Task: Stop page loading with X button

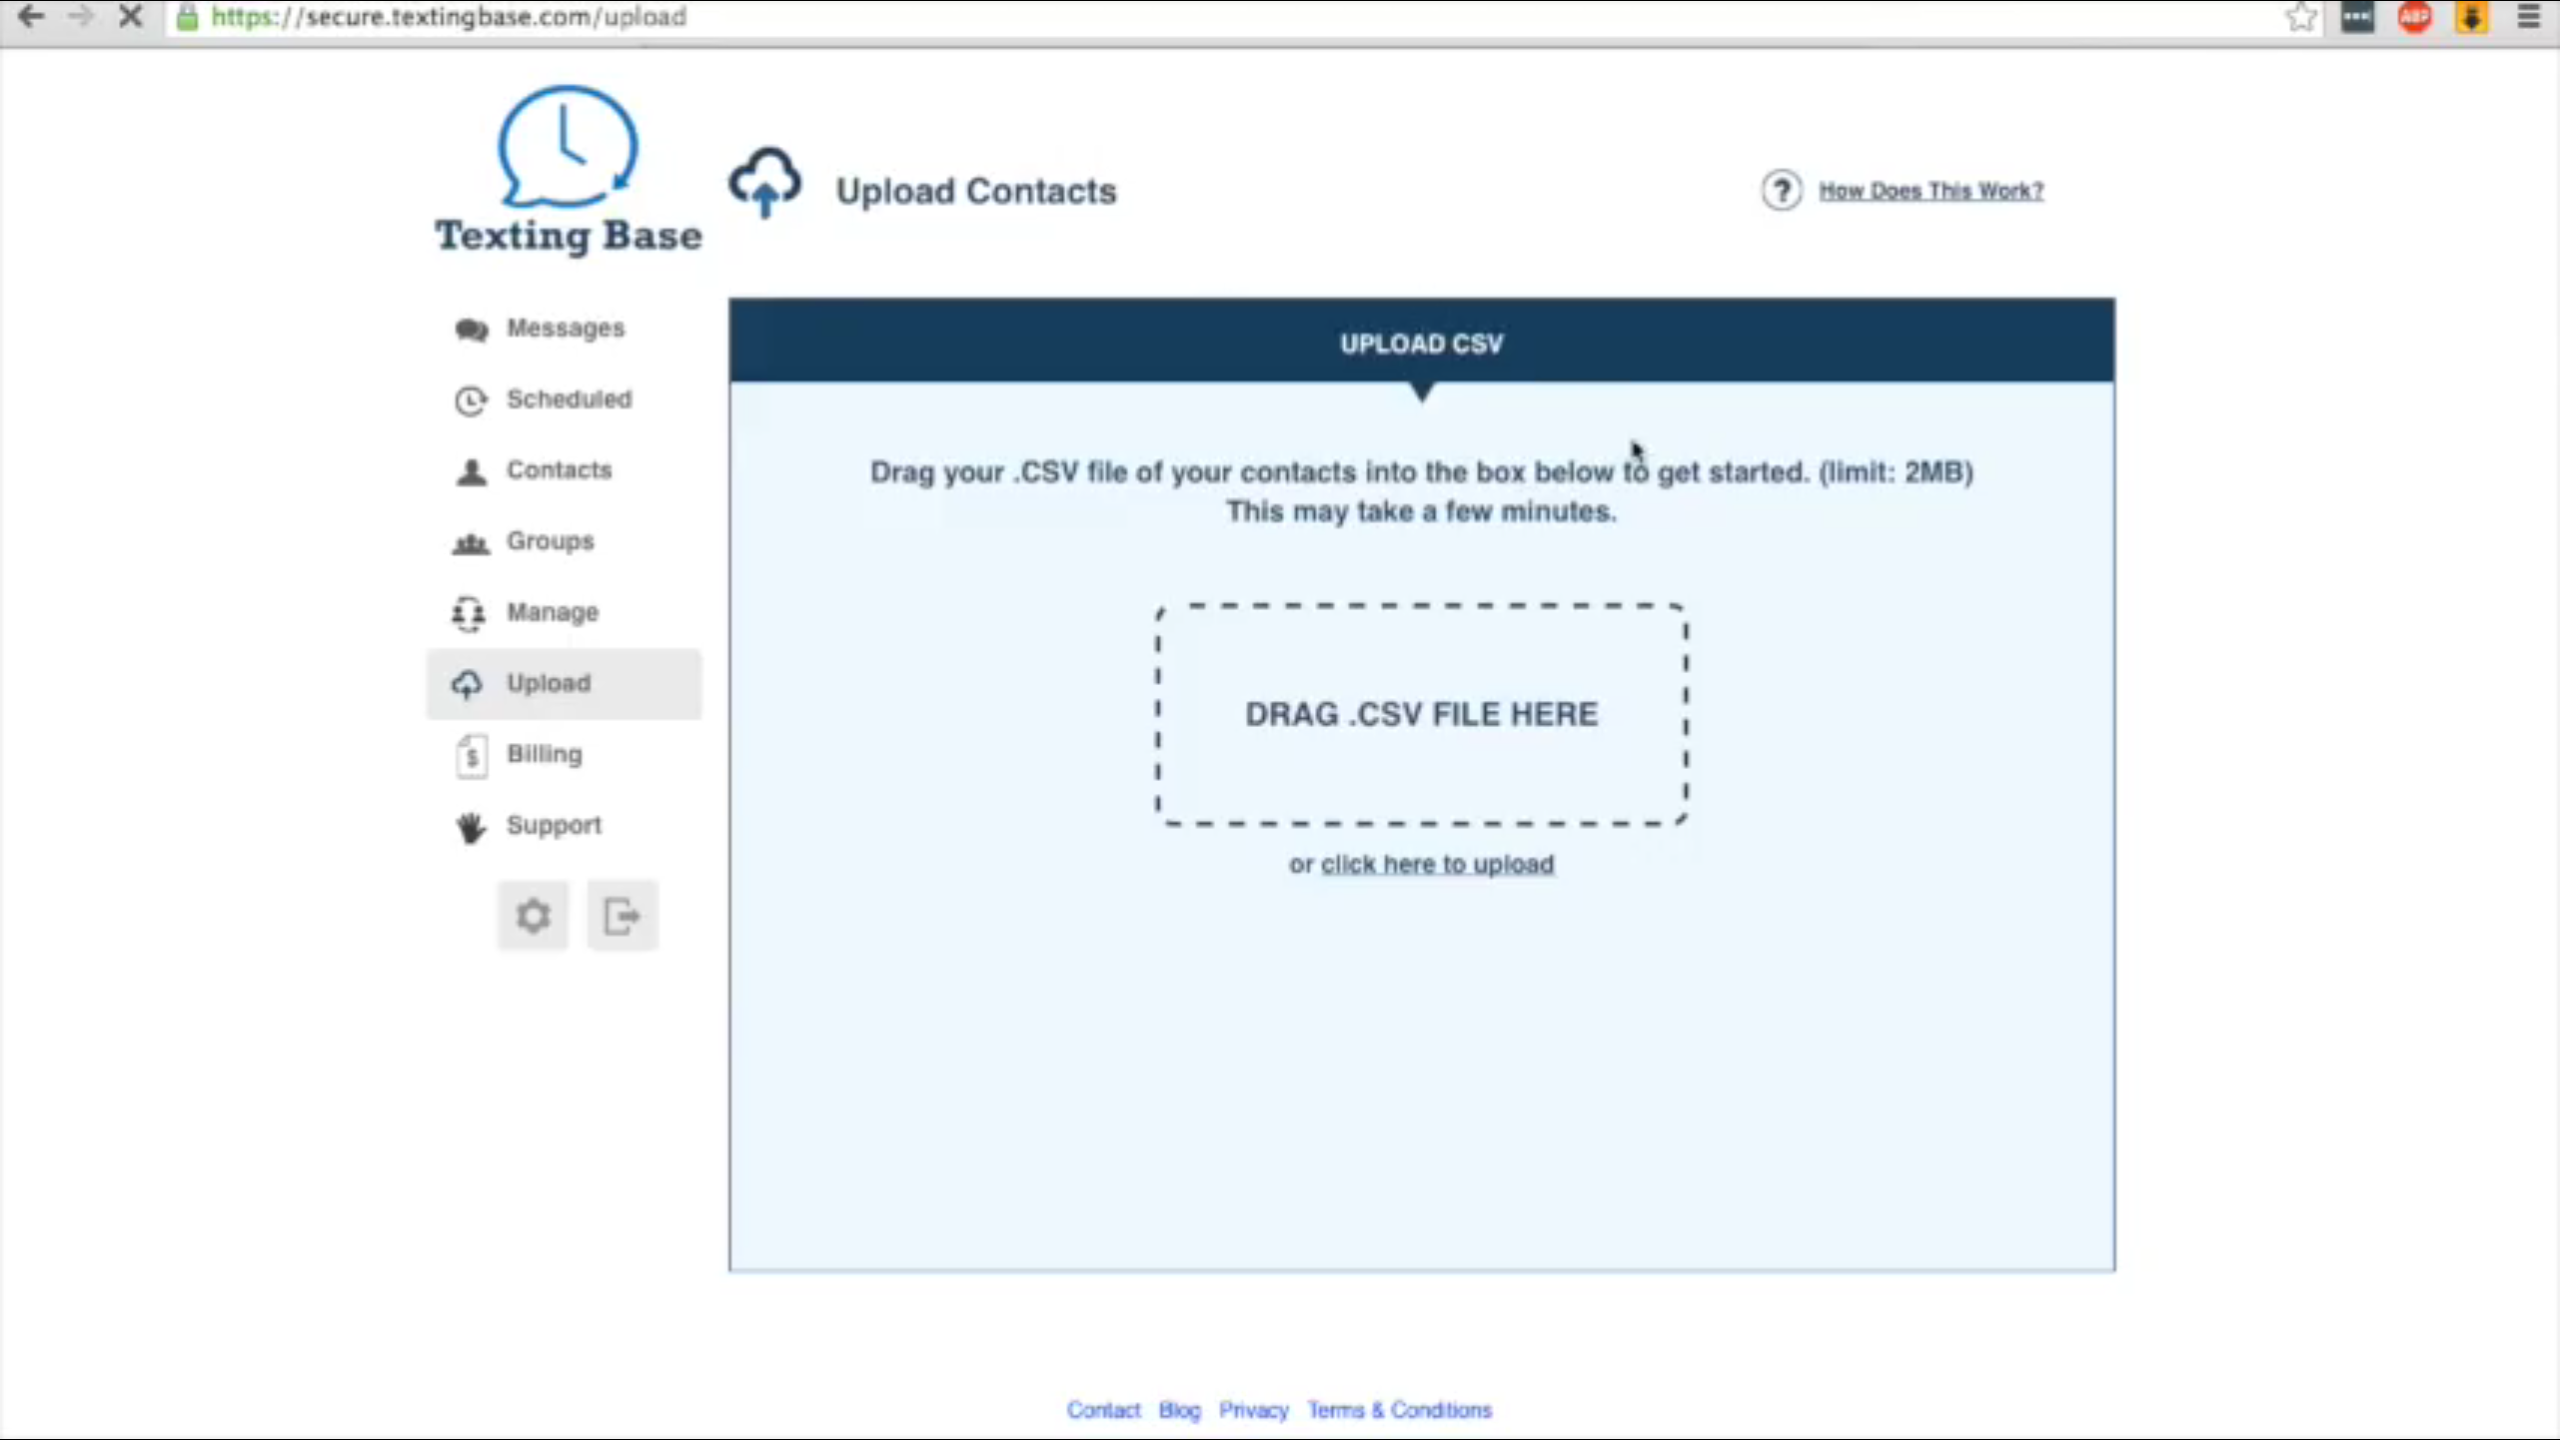Action: point(130,17)
